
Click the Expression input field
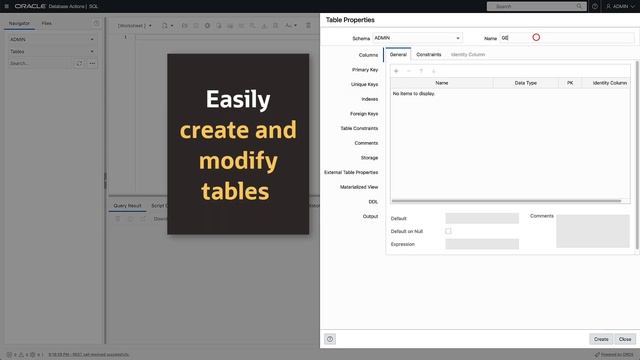click(482, 244)
